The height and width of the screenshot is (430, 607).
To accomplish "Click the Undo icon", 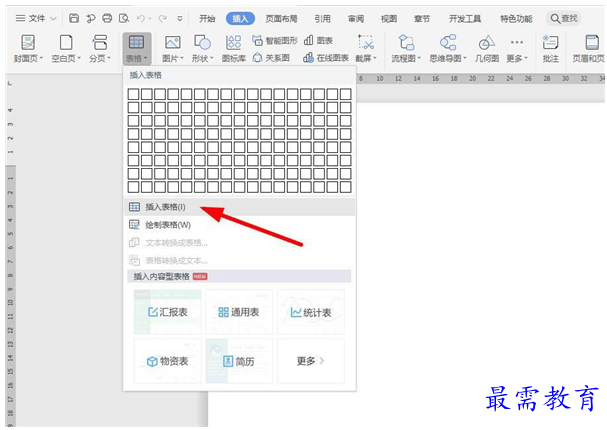I will [x=141, y=18].
